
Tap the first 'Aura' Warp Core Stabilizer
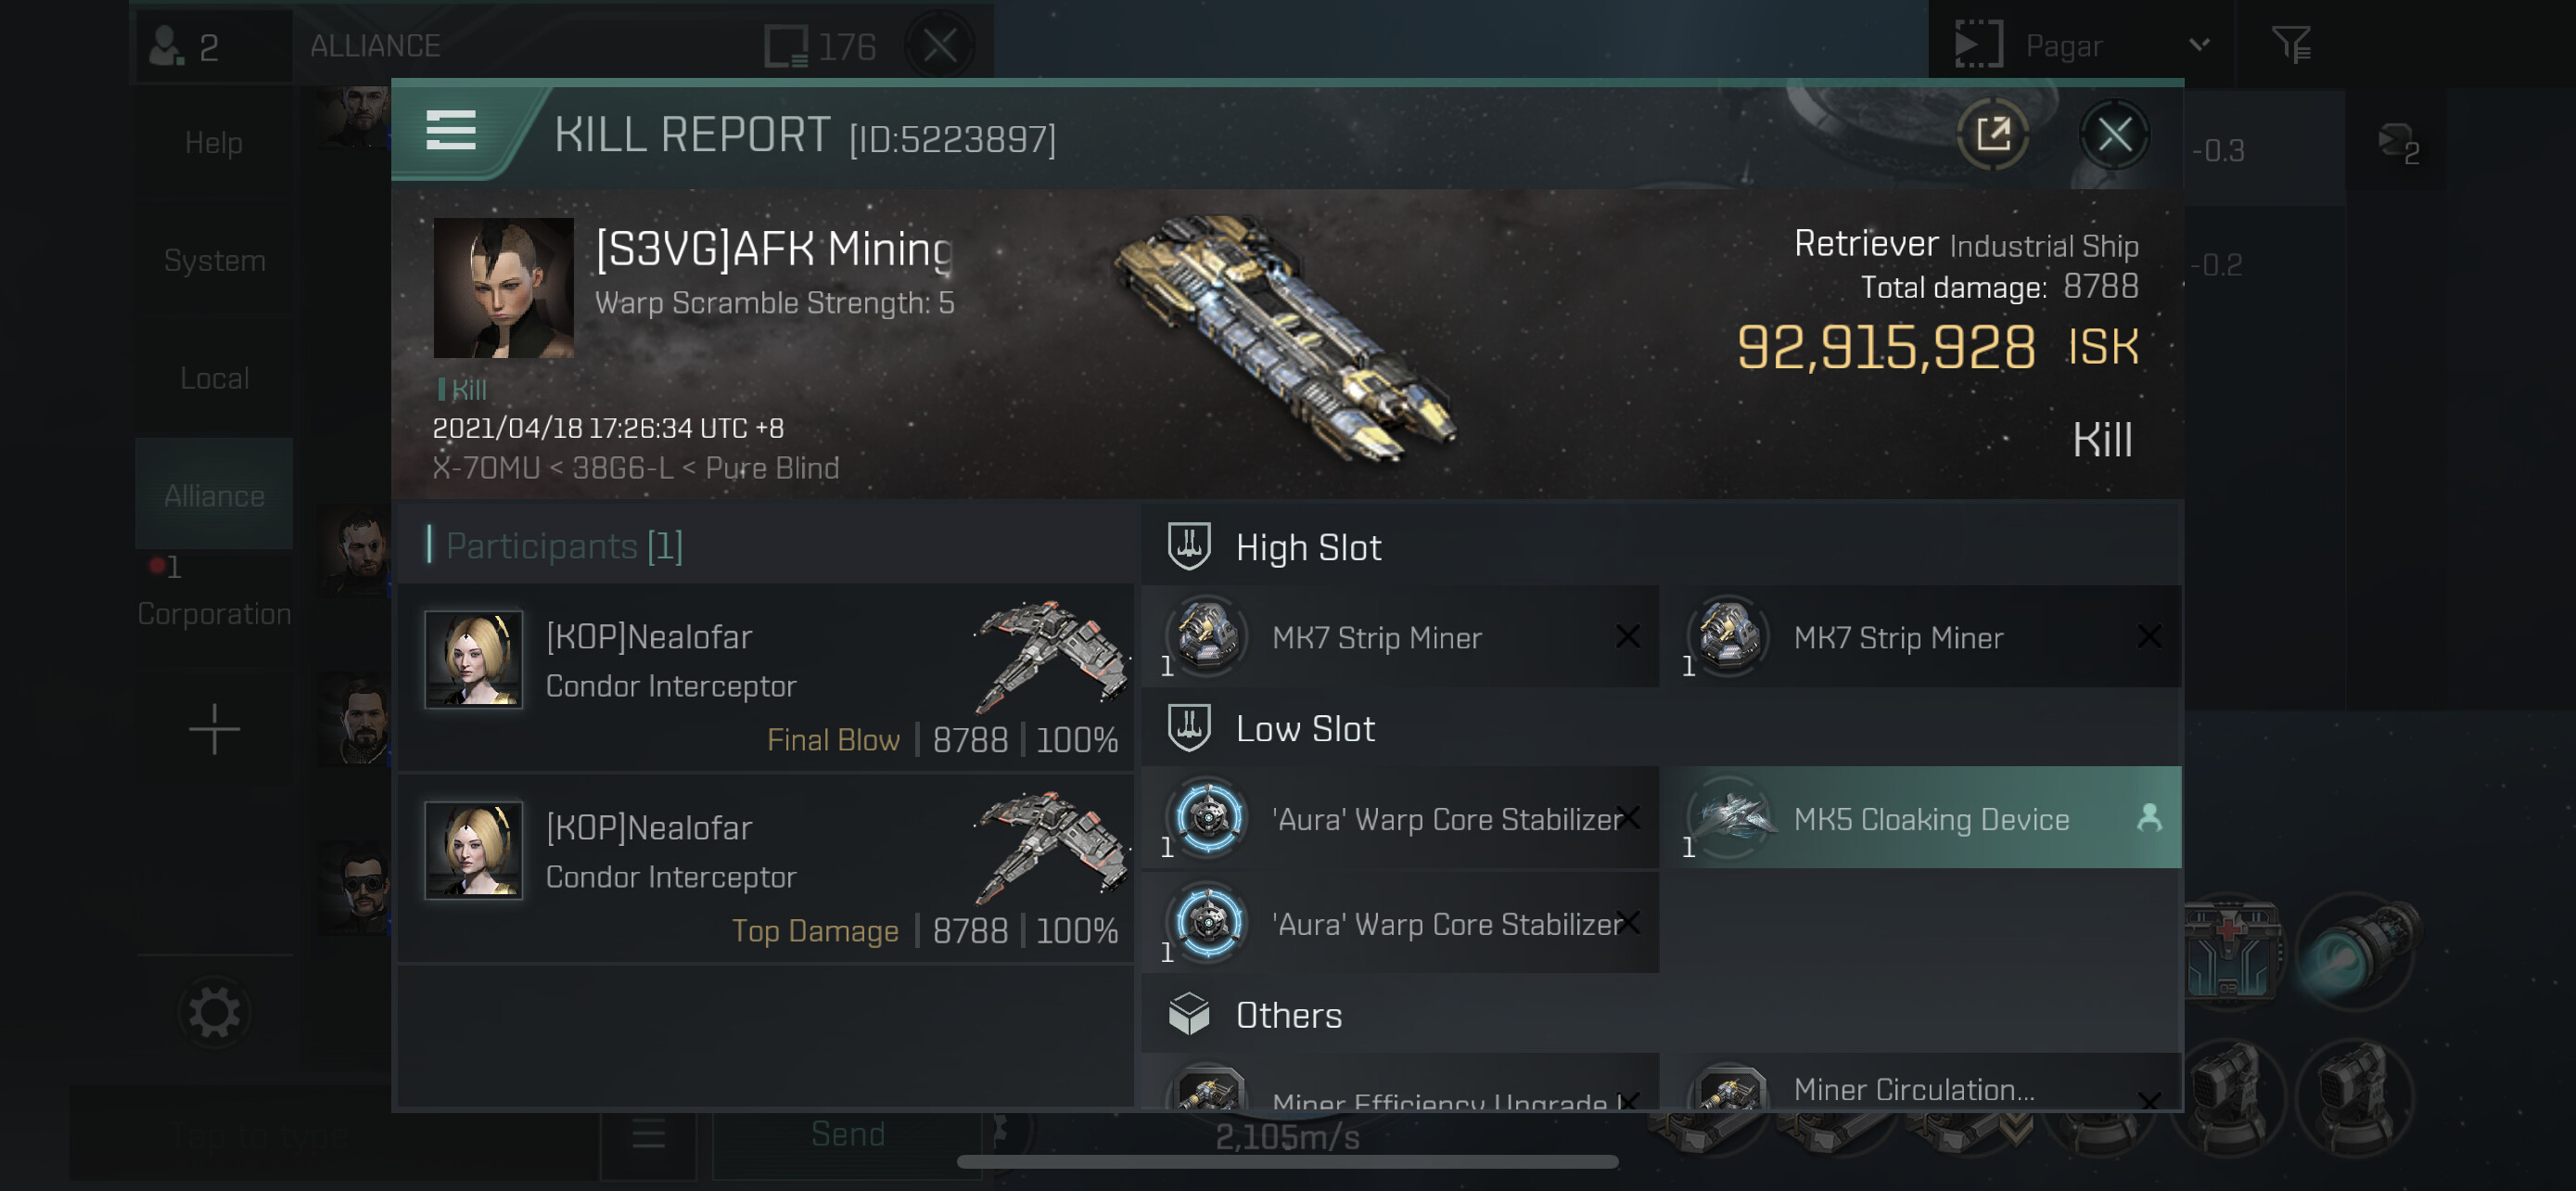point(1400,818)
